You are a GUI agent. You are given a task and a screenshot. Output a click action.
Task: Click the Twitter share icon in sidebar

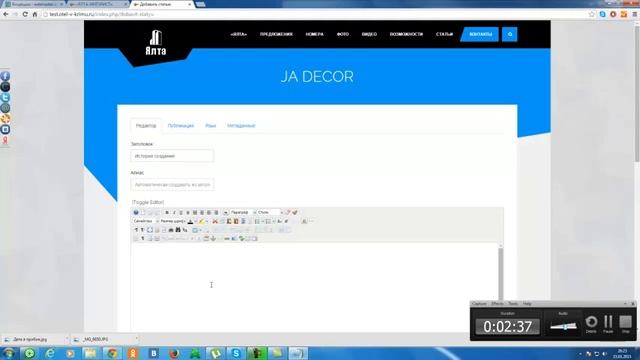tap(5, 98)
